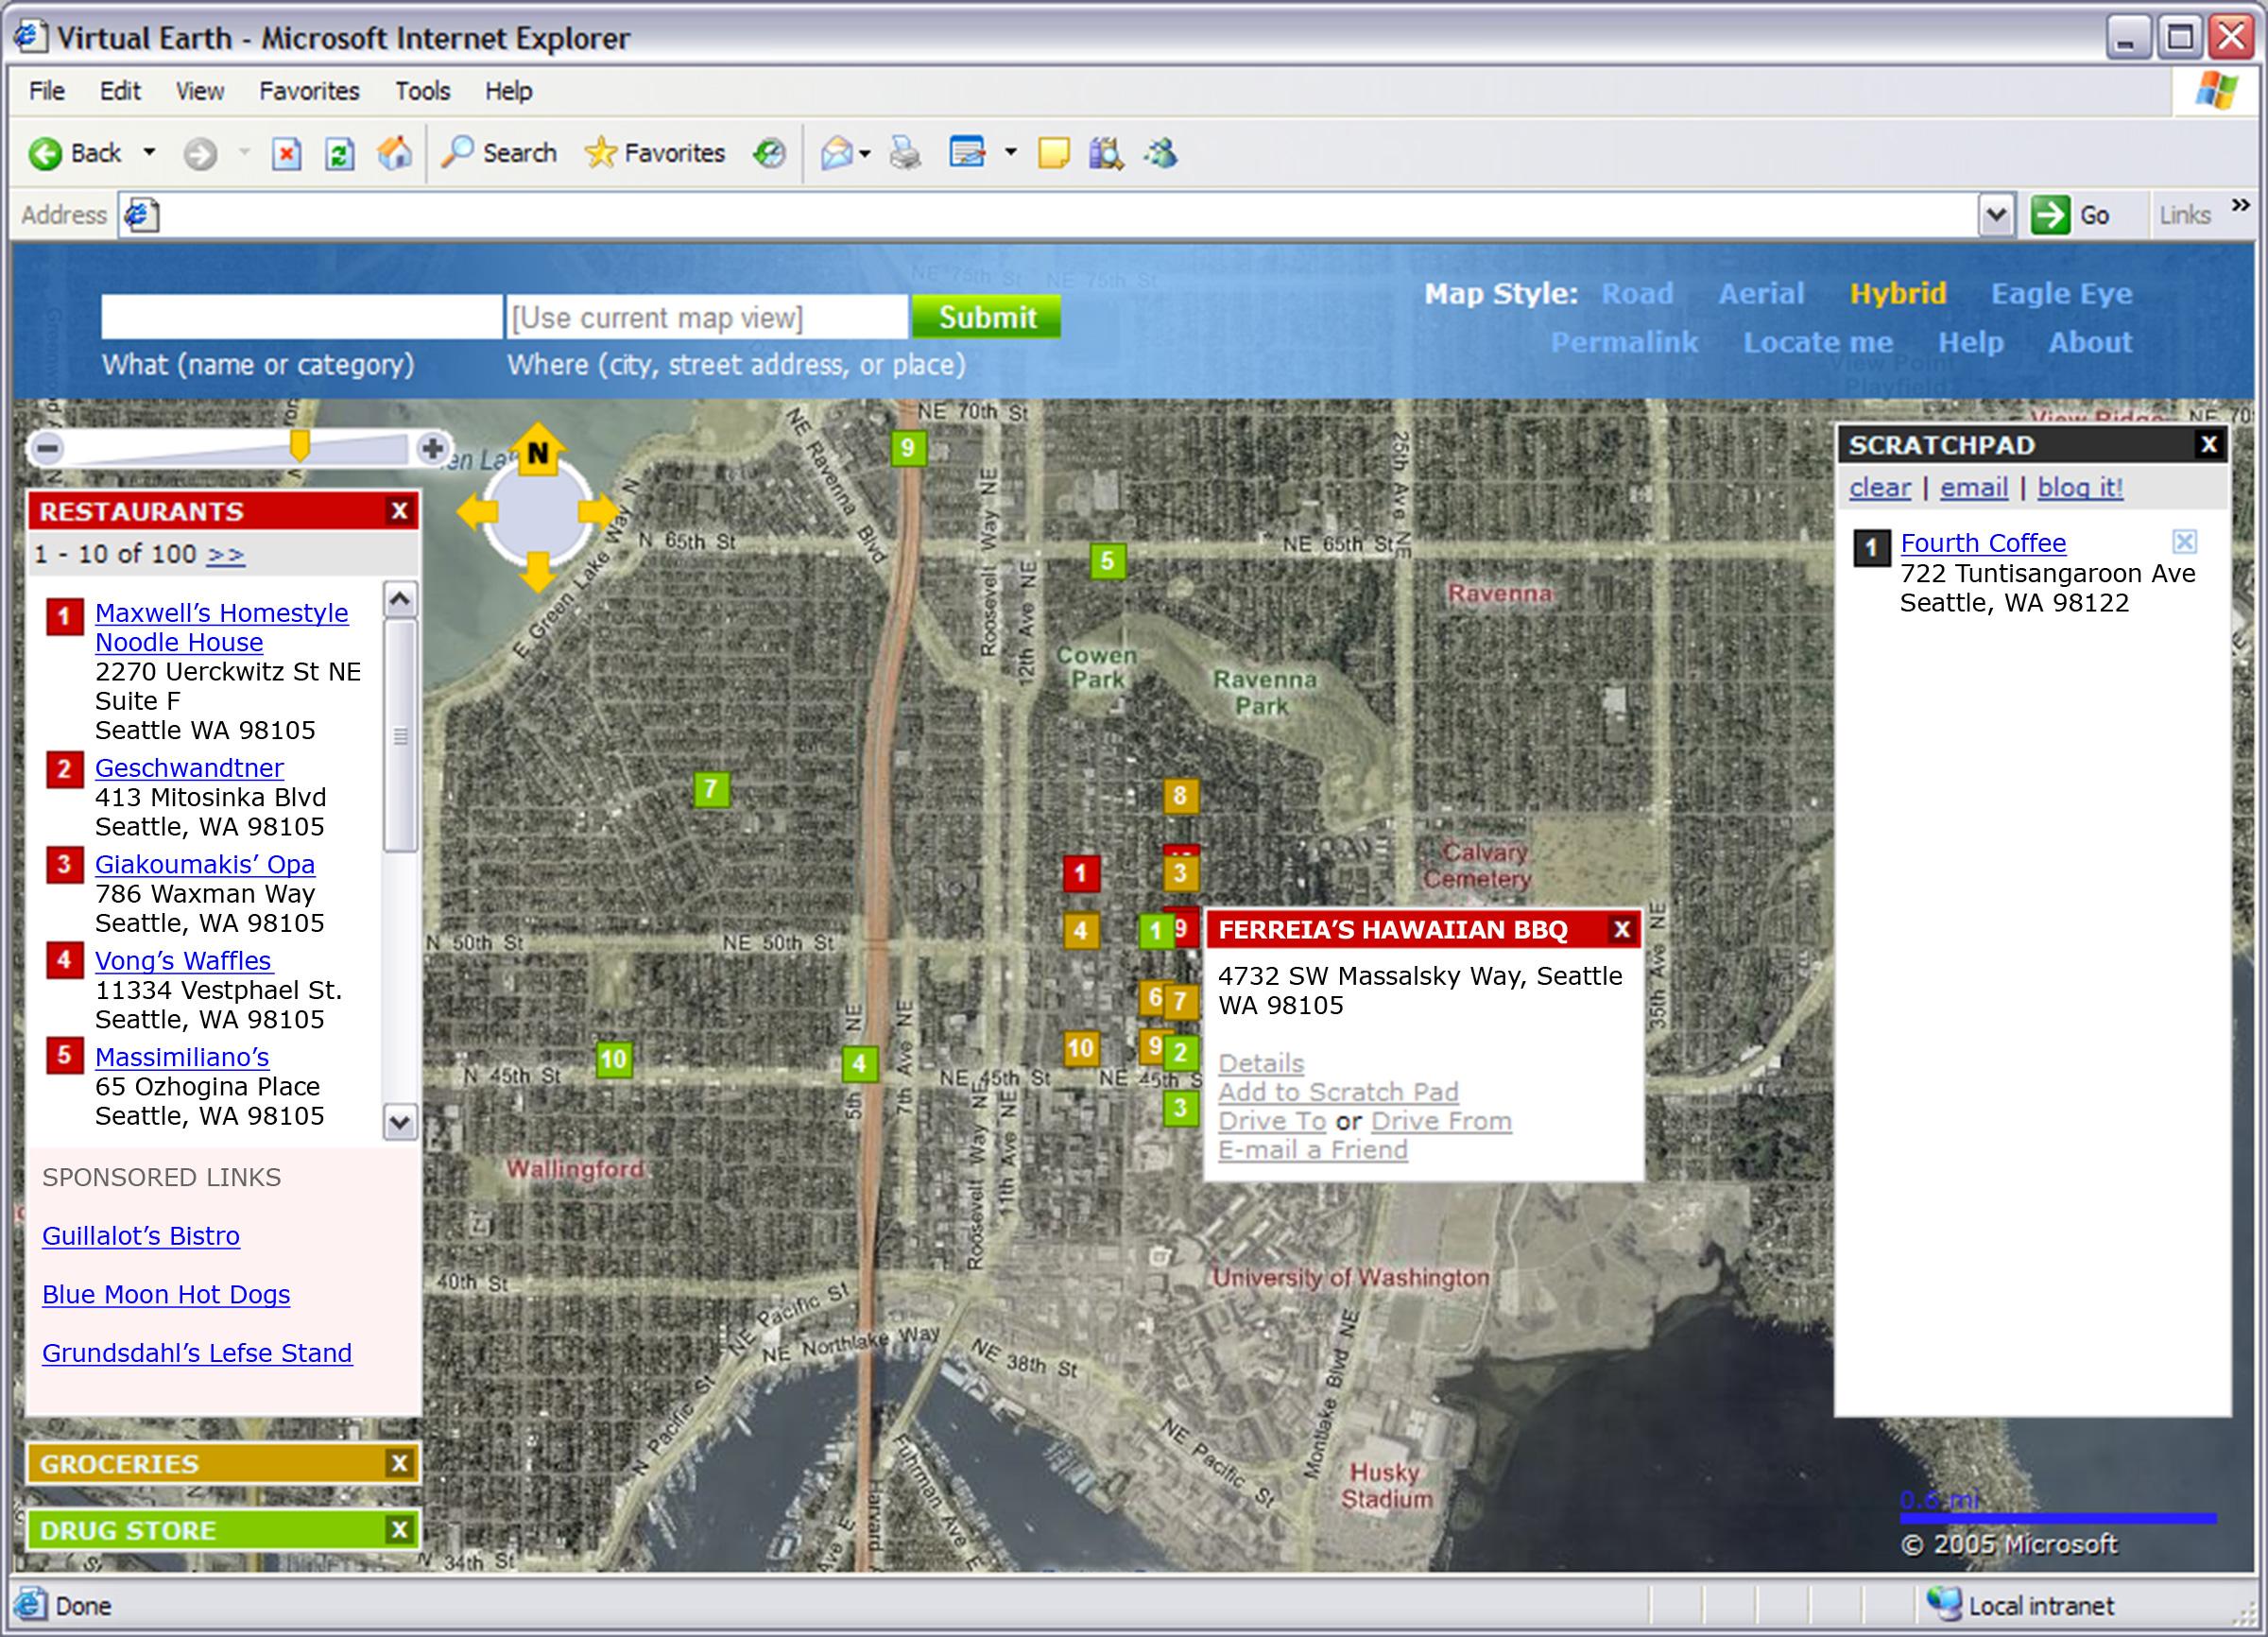Image resolution: width=2268 pixels, height=1637 pixels.
Task: Close the Groceries panel
Action: 399,1463
